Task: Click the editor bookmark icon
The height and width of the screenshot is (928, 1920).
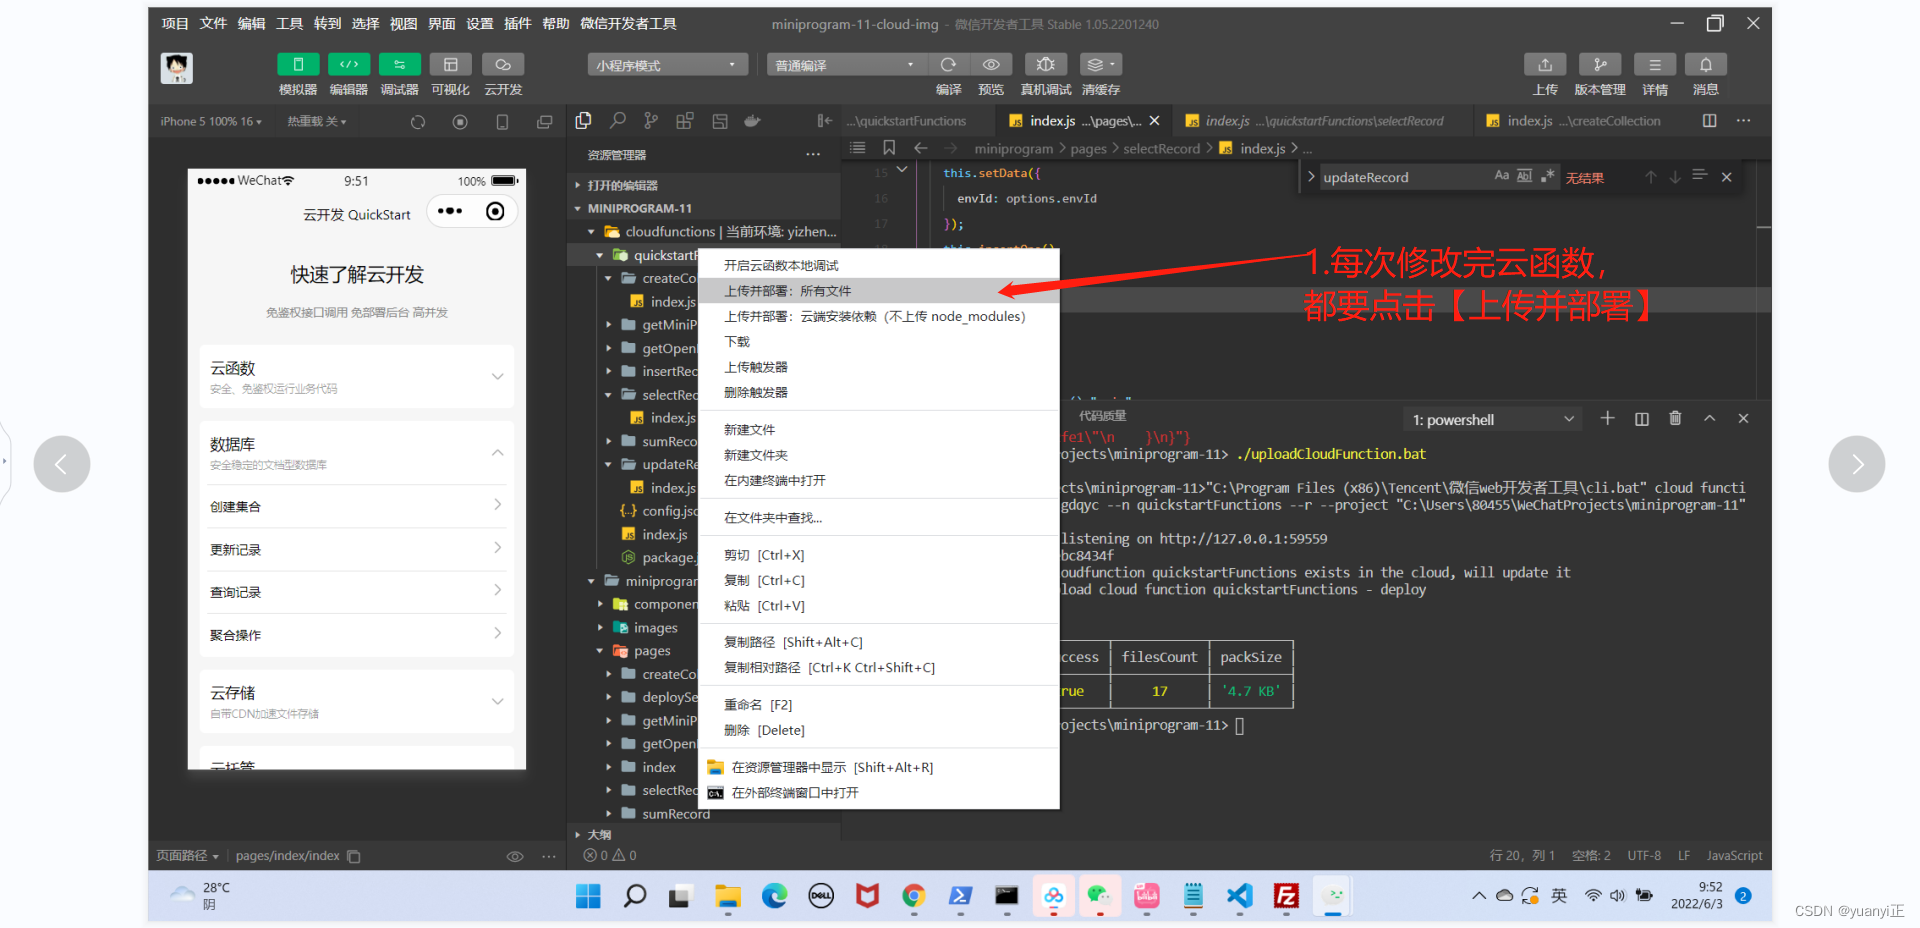Action: 889,148
